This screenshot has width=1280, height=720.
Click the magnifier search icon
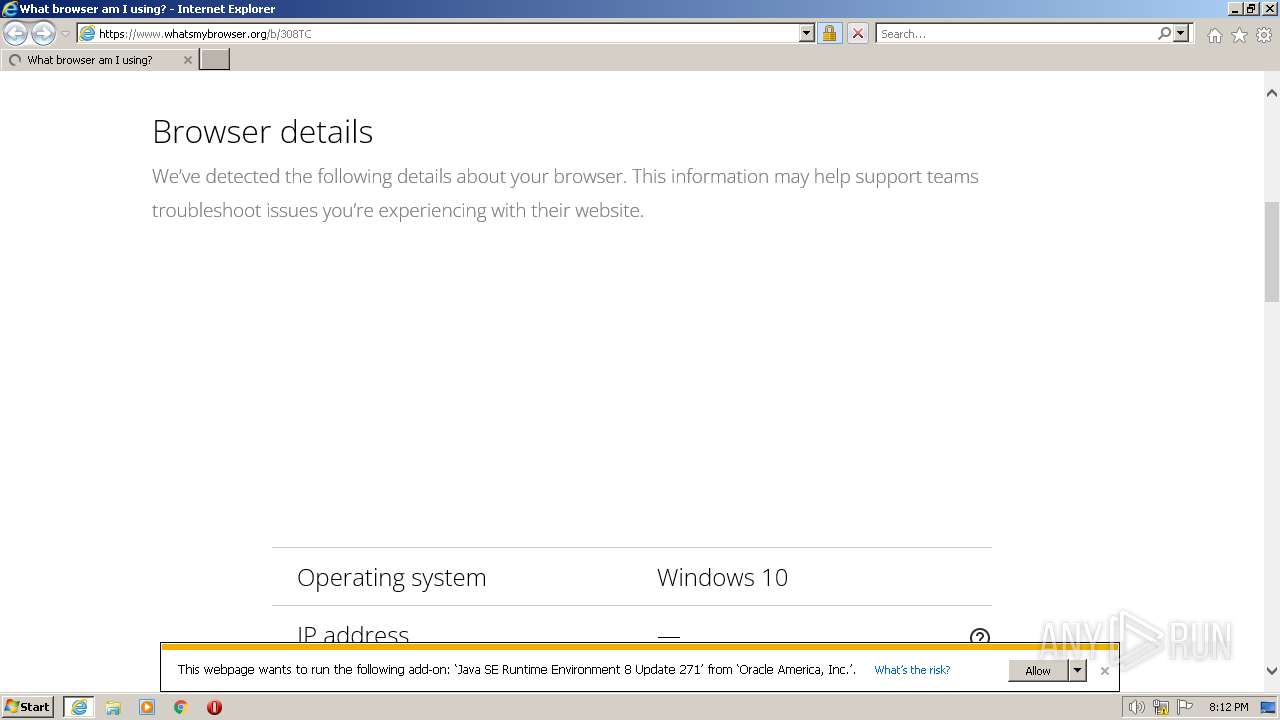click(1164, 33)
